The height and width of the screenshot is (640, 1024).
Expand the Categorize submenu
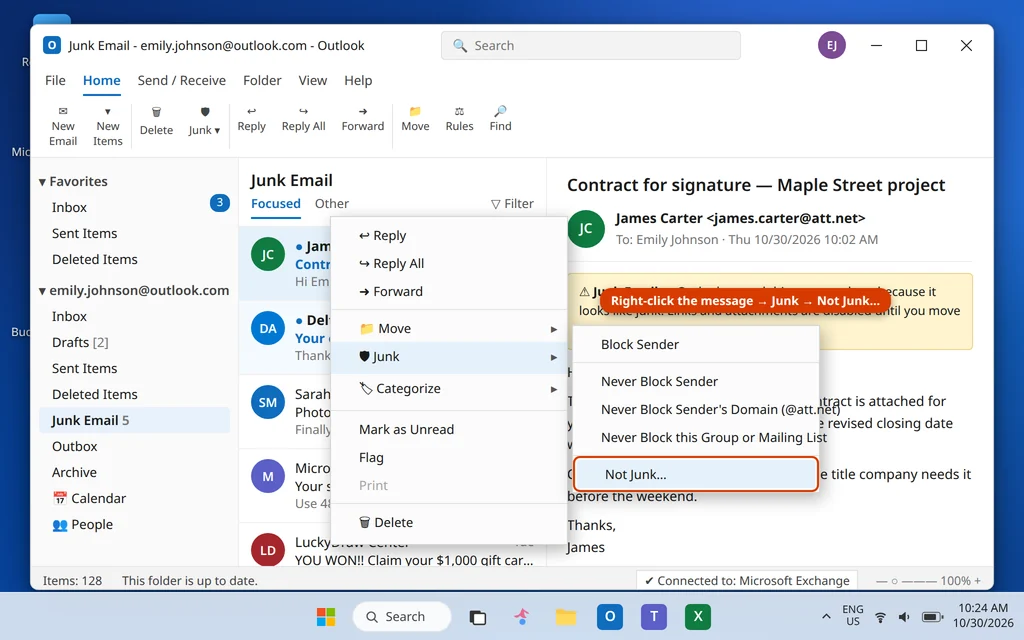pos(449,389)
